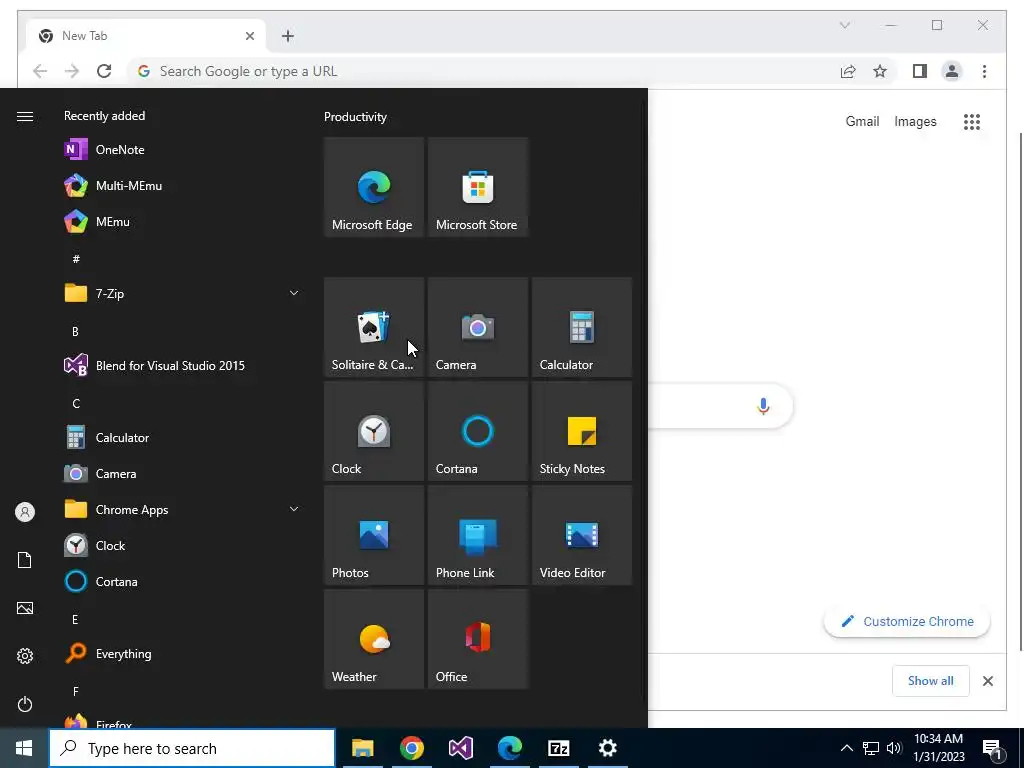Open Clock in the app list
Screen dimensions: 1024x768
(x=182, y=545)
